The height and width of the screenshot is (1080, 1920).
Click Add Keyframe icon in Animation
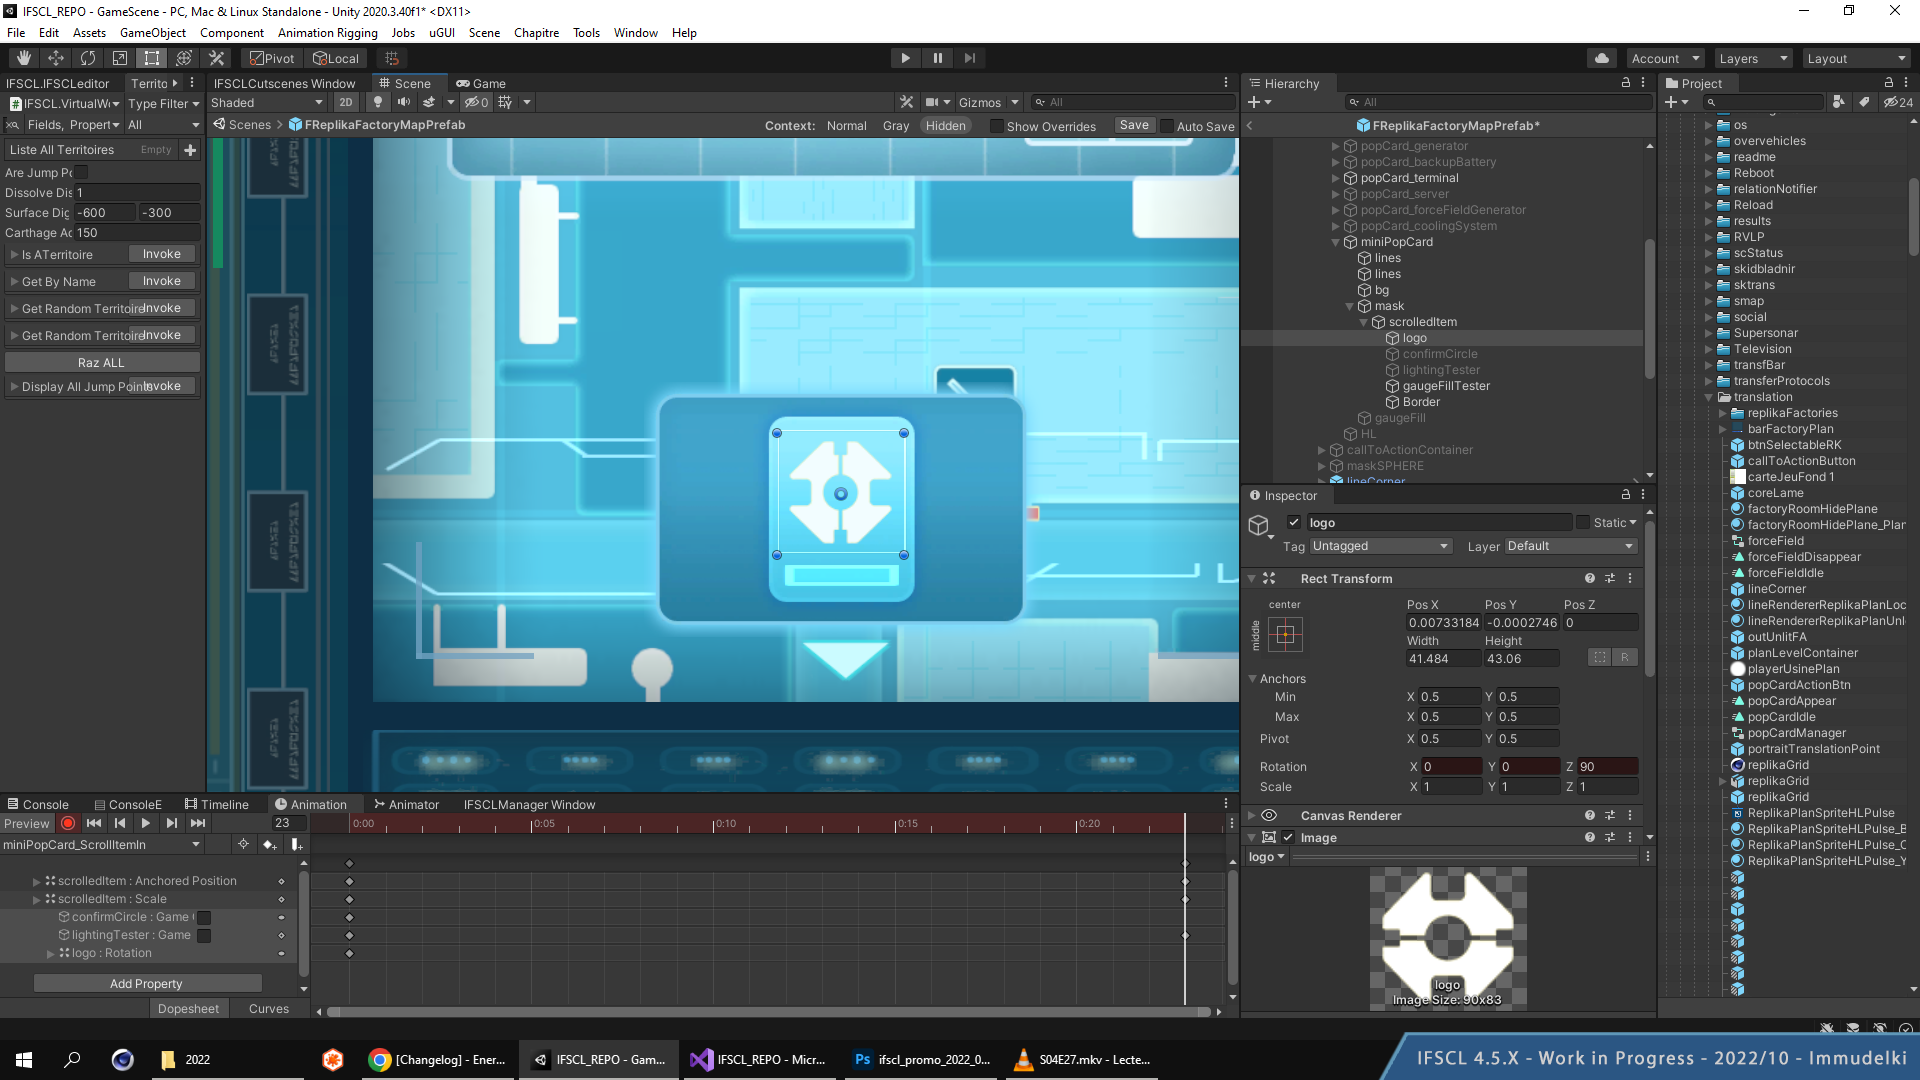(269, 845)
